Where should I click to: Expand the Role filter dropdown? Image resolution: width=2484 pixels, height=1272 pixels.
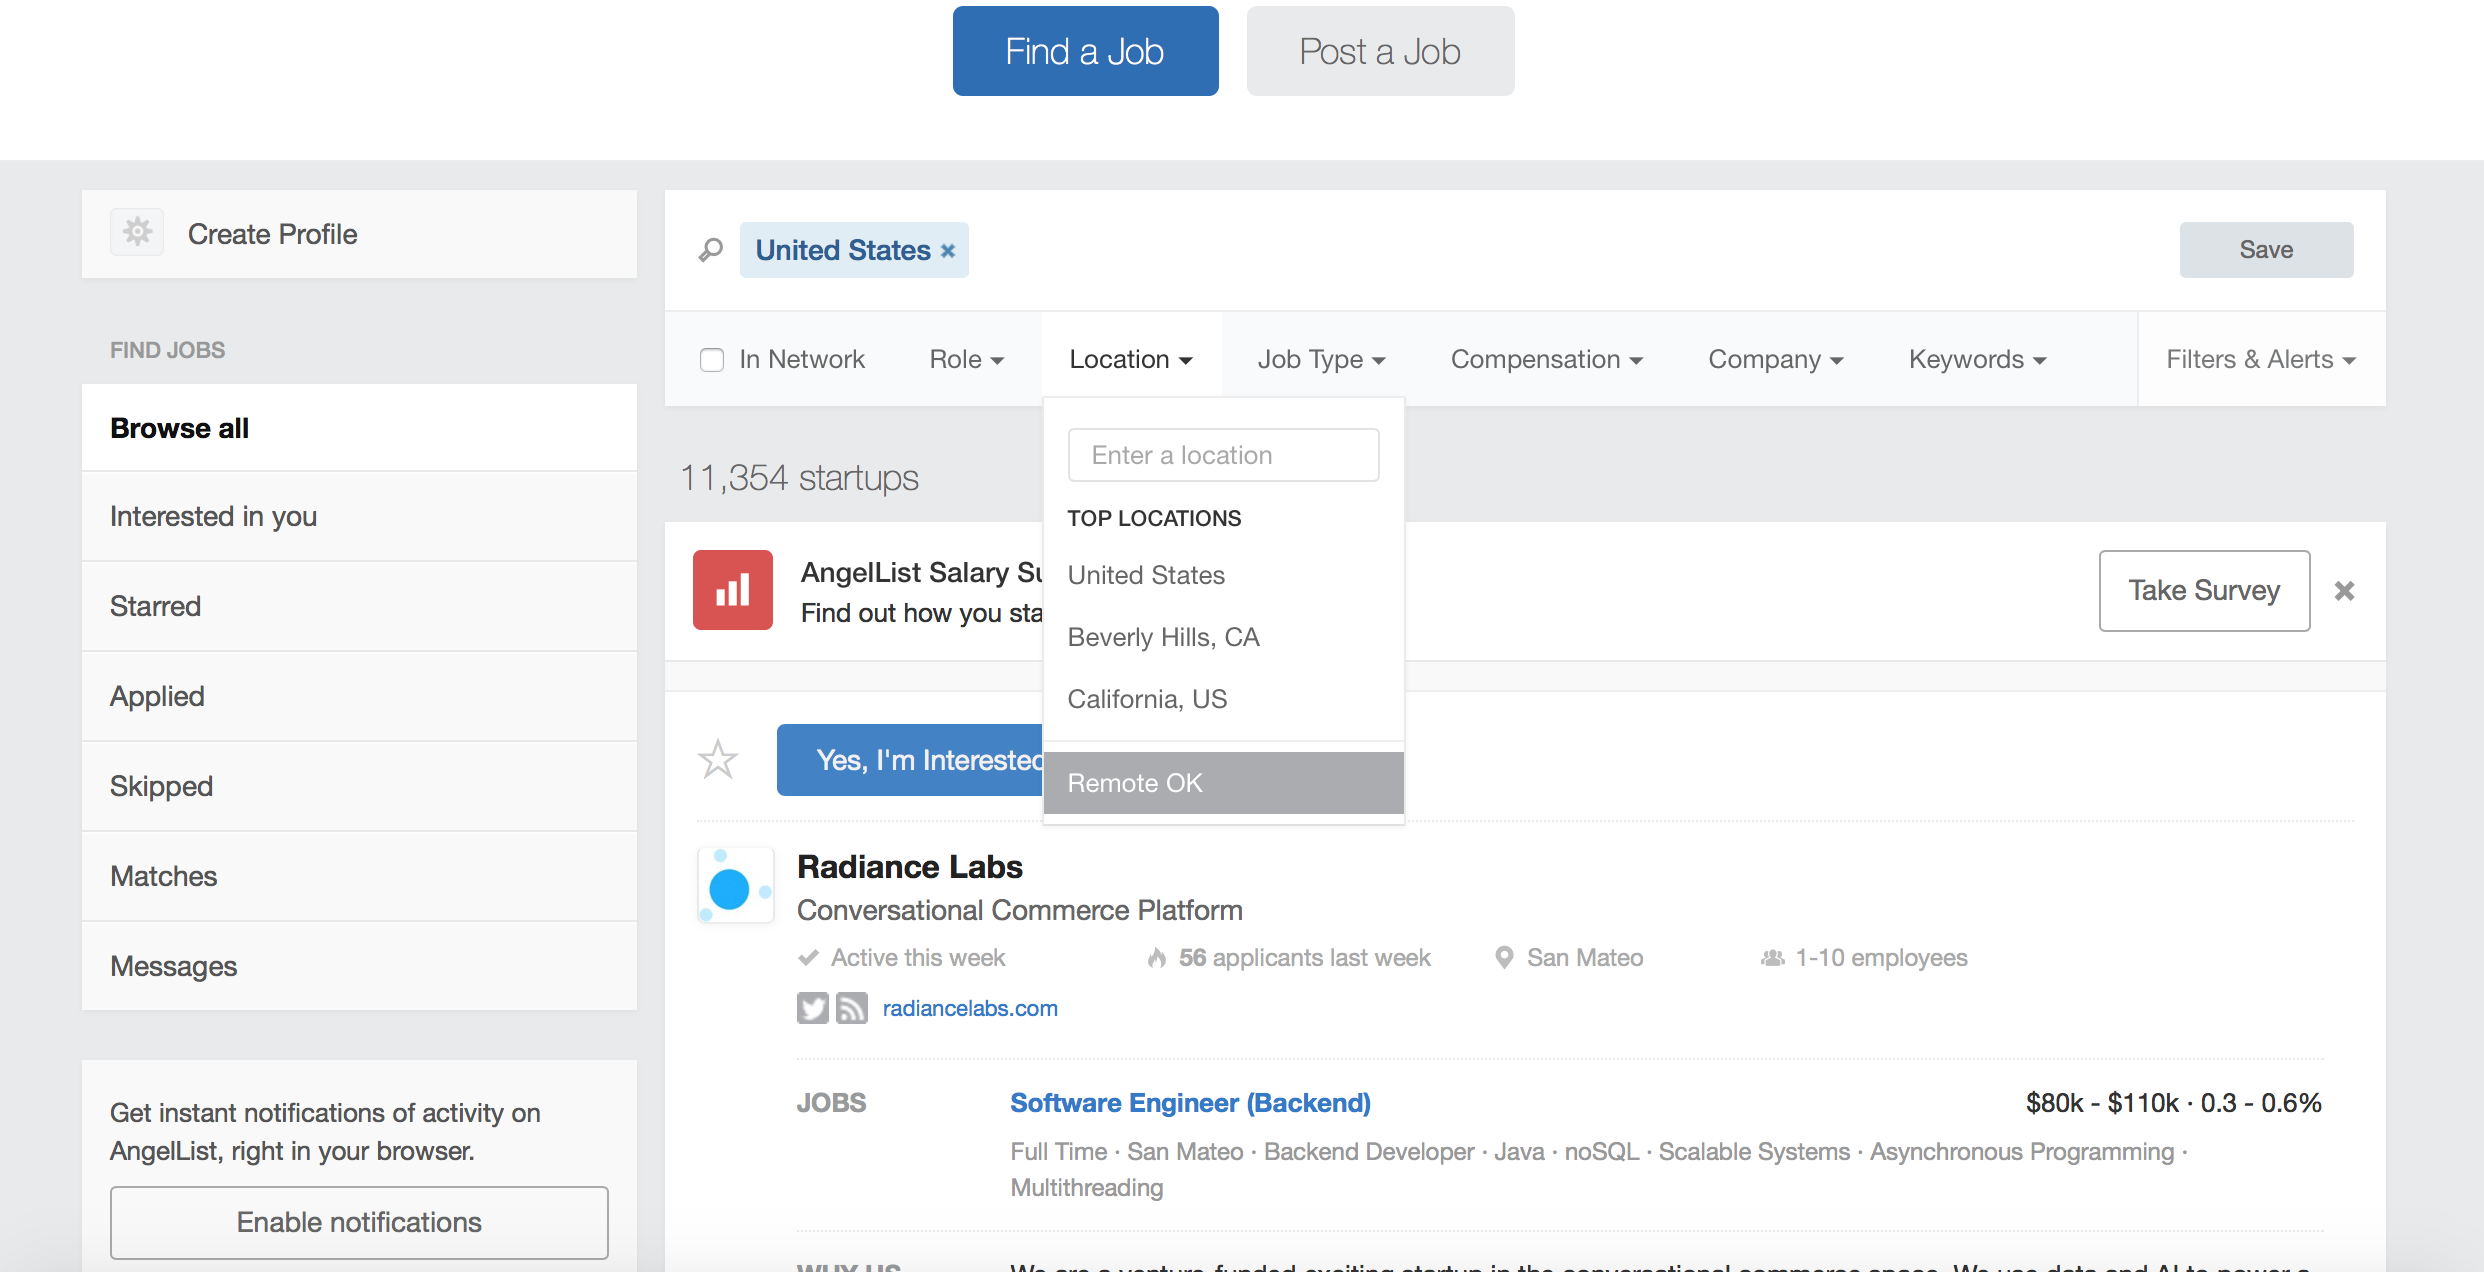[966, 359]
